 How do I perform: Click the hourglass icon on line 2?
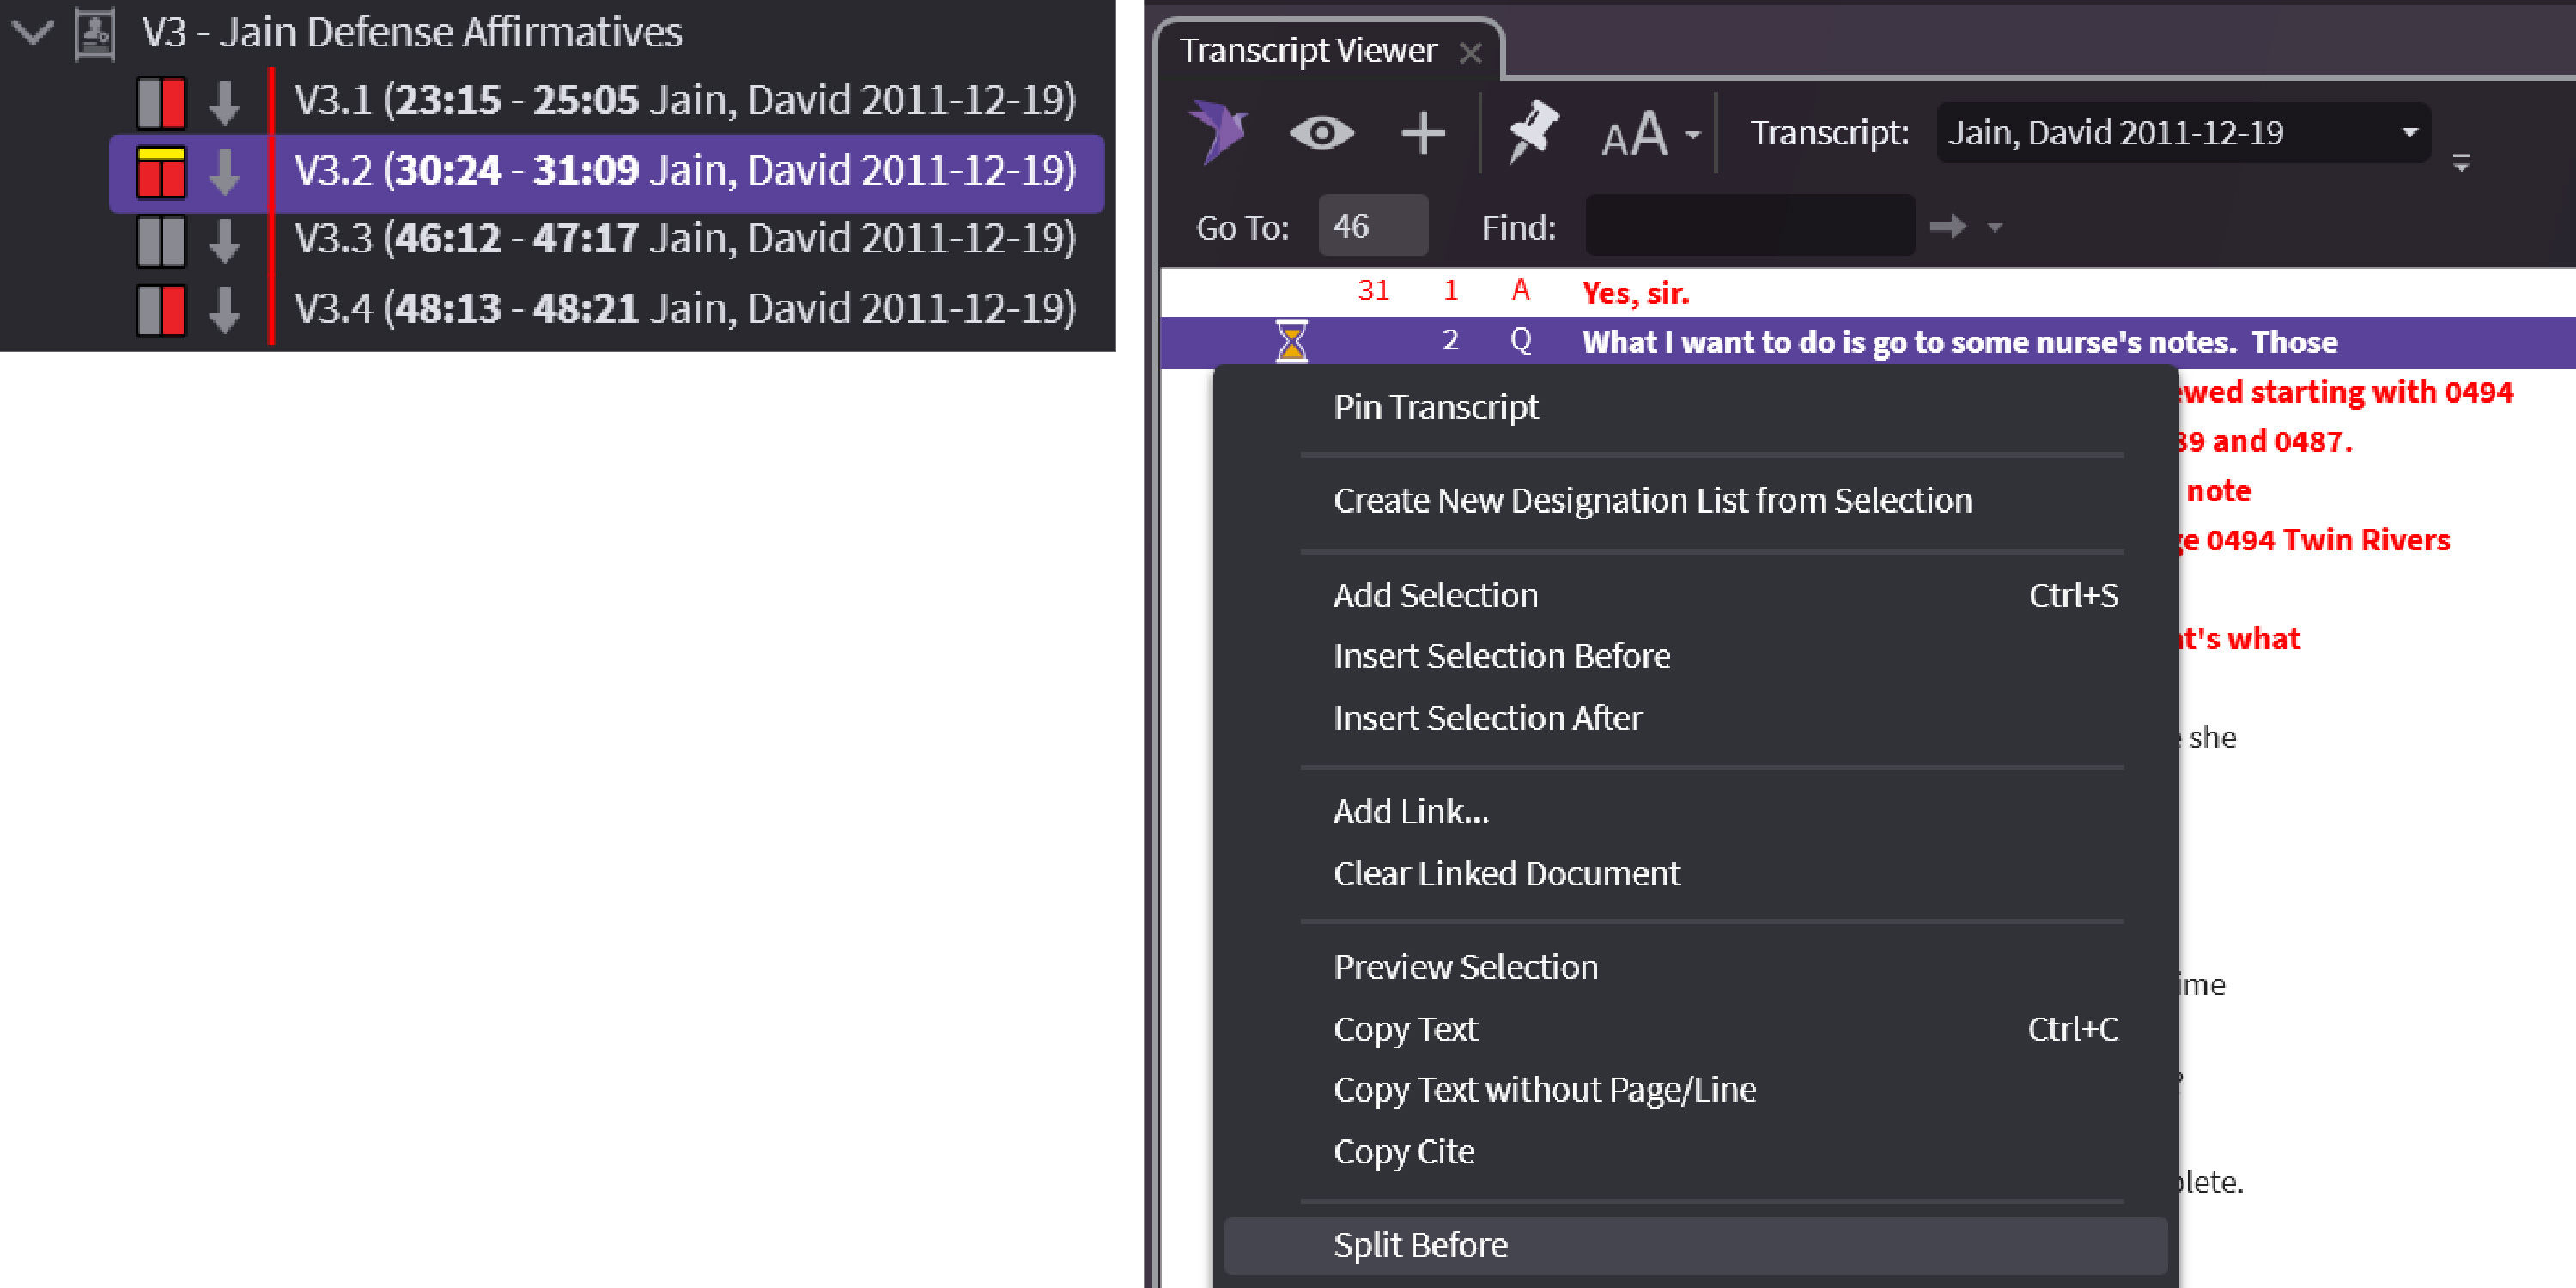[x=1291, y=342]
